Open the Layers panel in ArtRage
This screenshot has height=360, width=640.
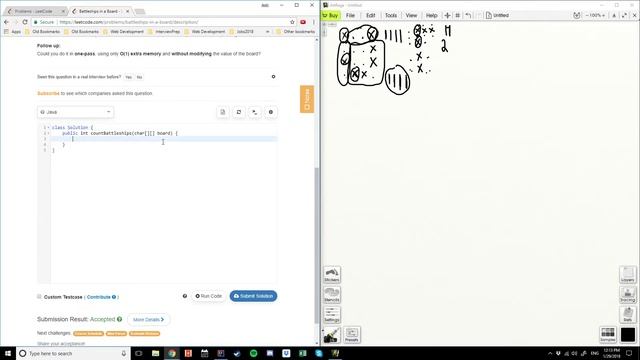(627, 274)
